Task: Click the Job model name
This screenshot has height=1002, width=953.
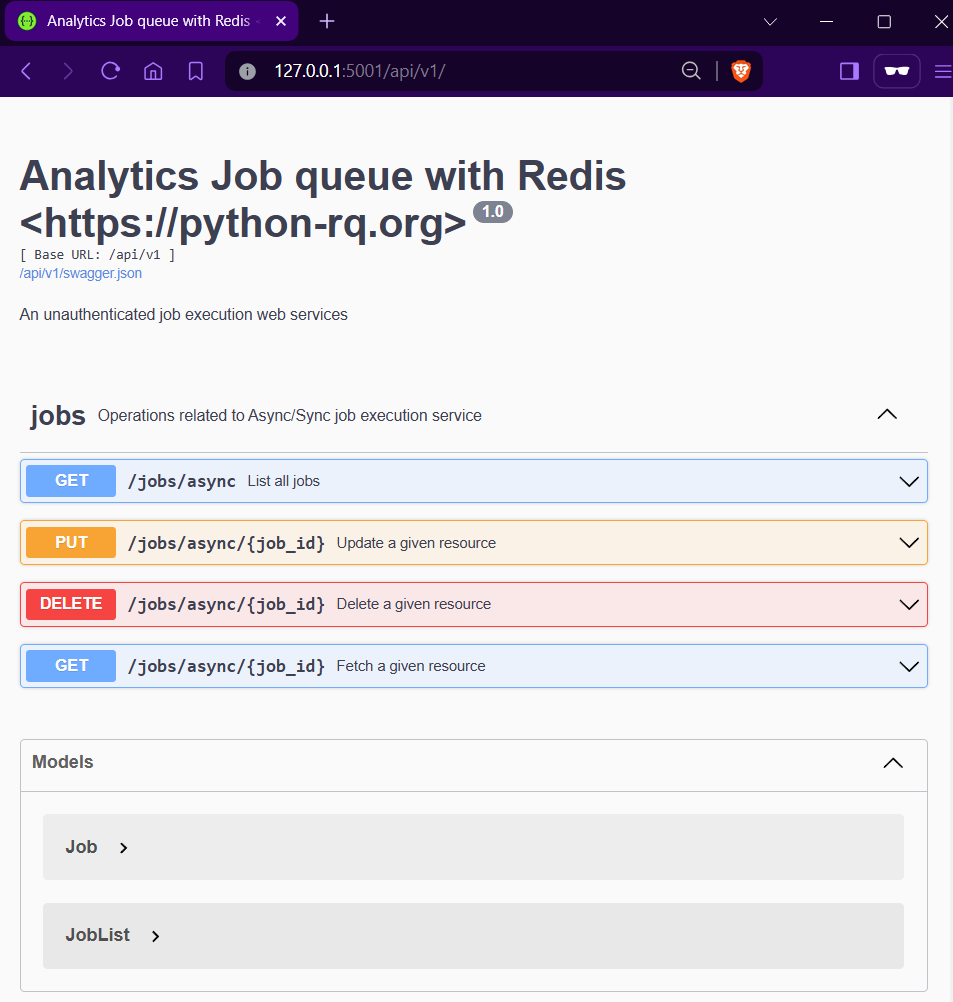Action: tap(81, 847)
